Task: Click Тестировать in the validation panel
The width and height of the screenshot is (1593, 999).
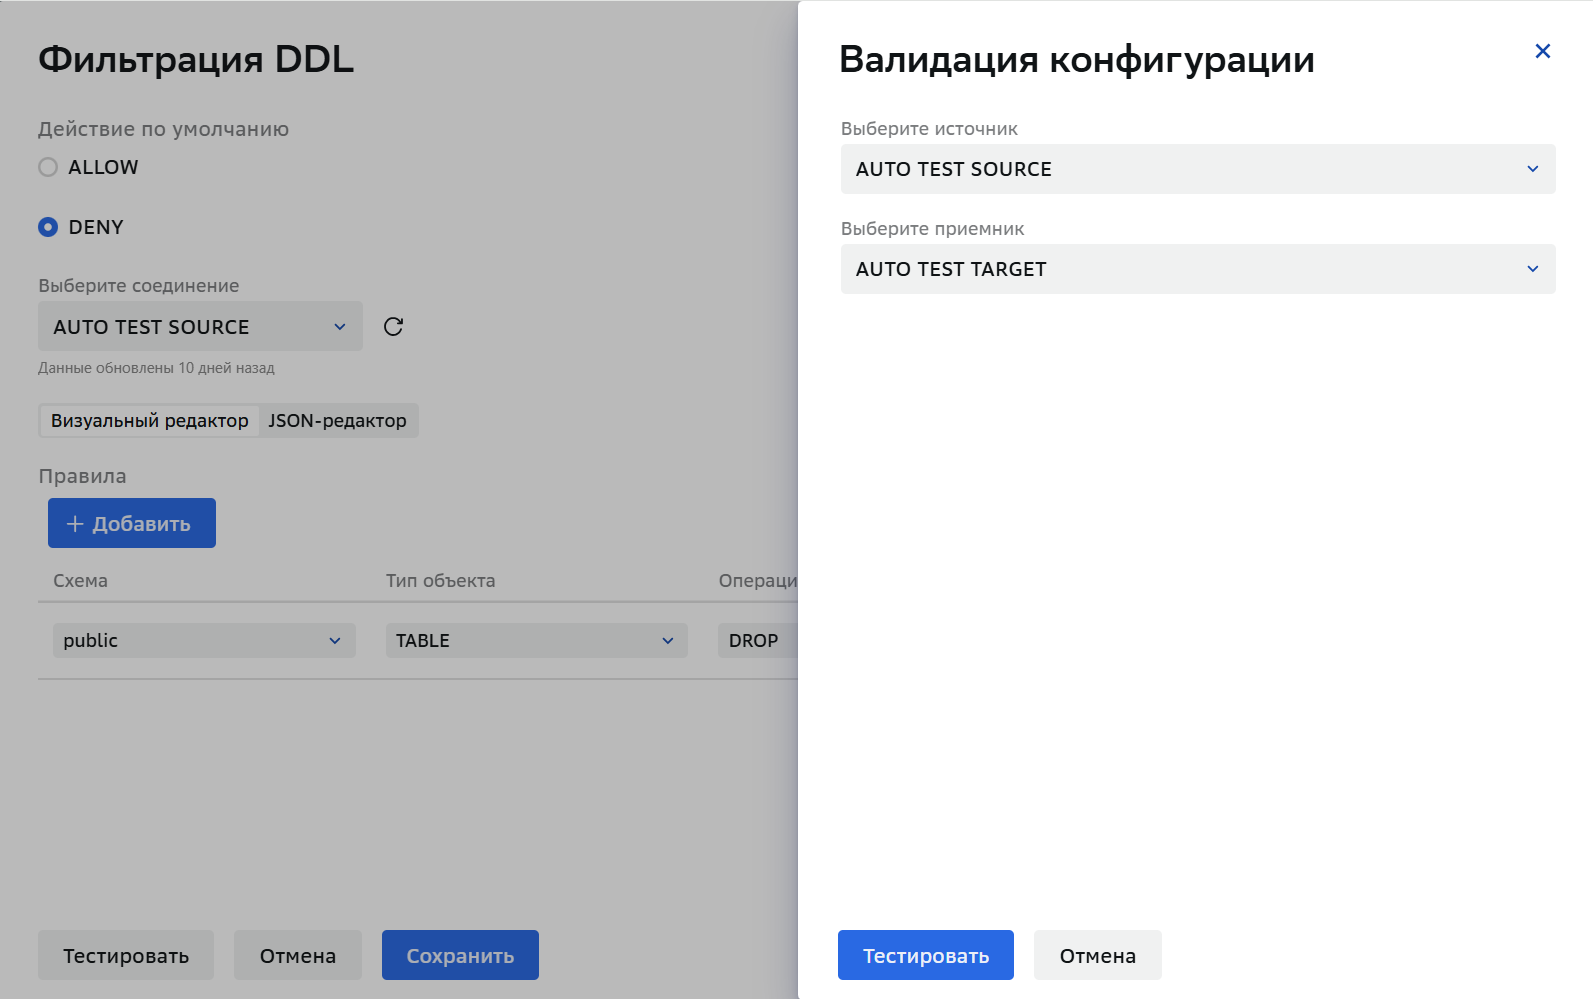Action: (x=926, y=955)
